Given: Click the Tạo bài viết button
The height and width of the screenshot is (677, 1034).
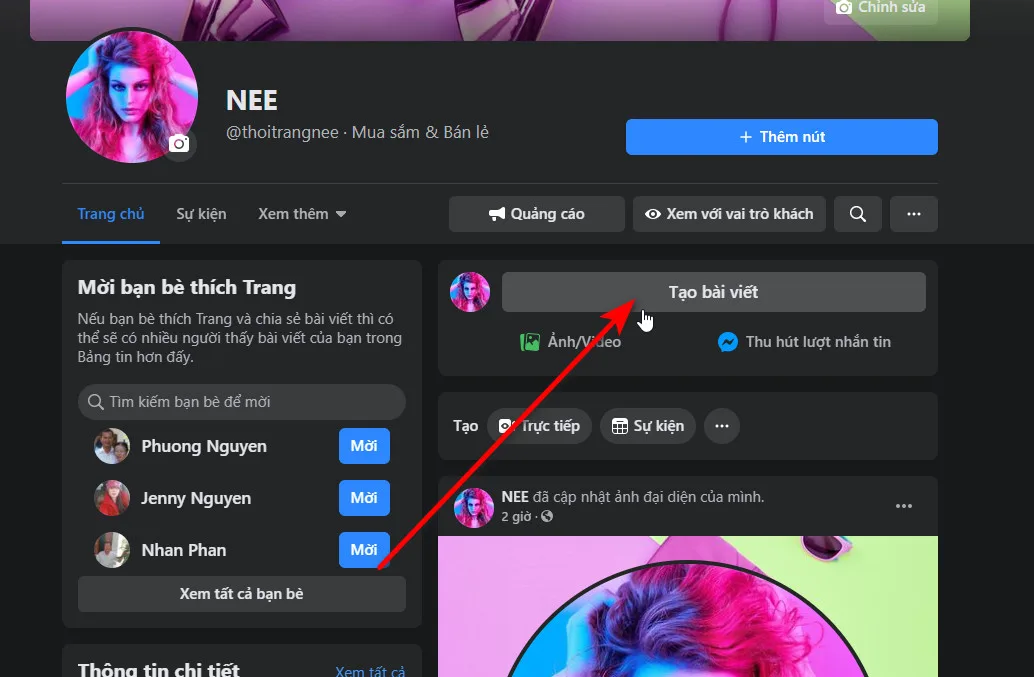Looking at the screenshot, I should pyautogui.click(x=714, y=292).
